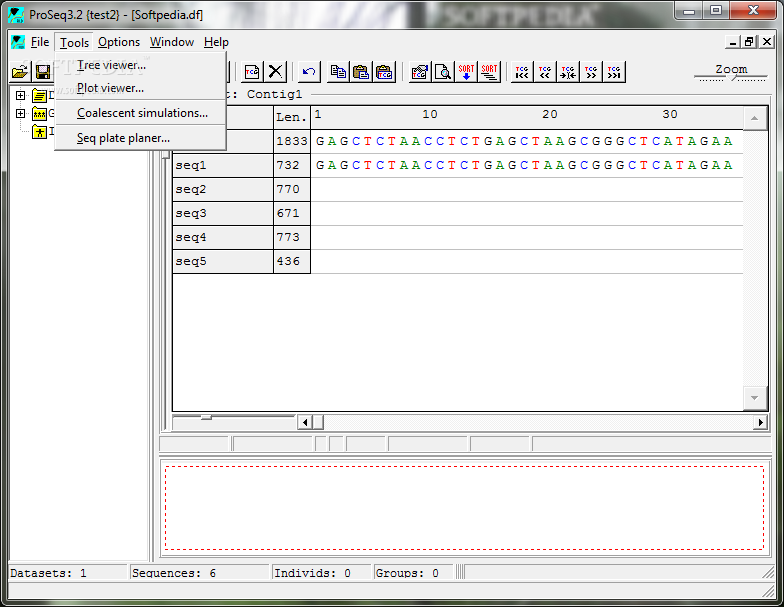Delete with the X toolbar icon
This screenshot has height=607, width=784.
tap(275, 72)
